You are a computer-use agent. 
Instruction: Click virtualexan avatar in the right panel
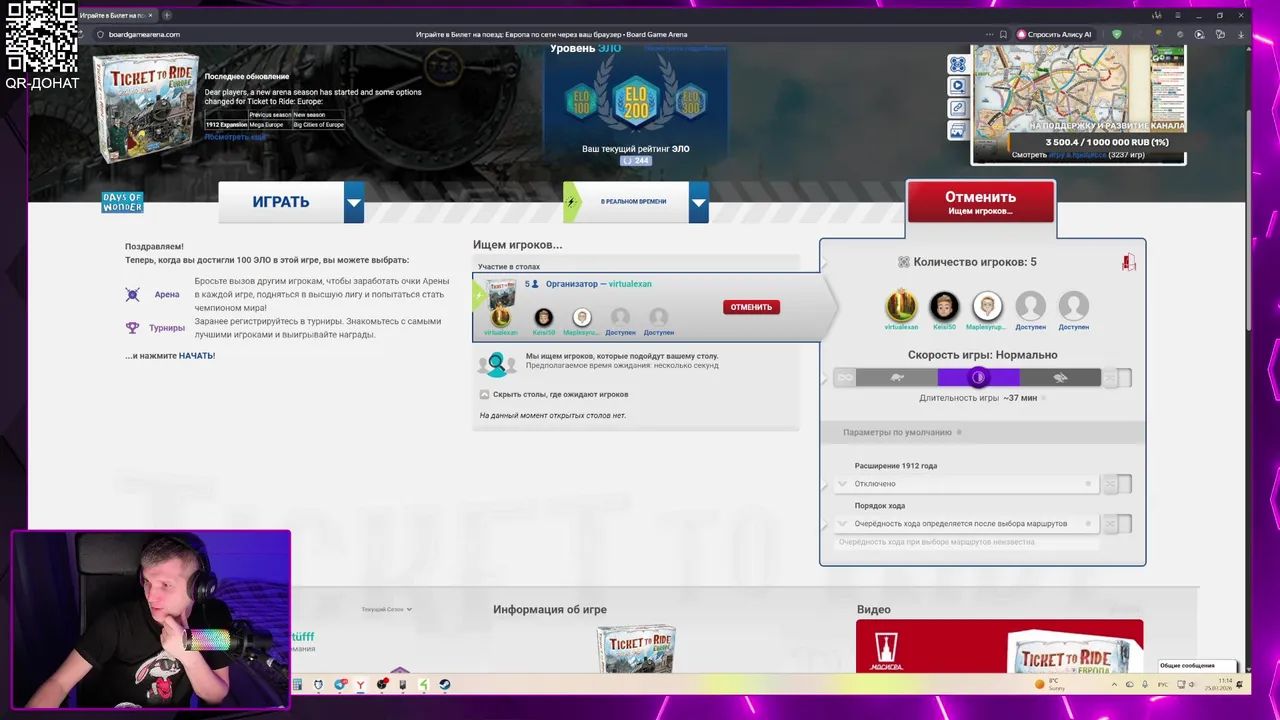(x=901, y=306)
